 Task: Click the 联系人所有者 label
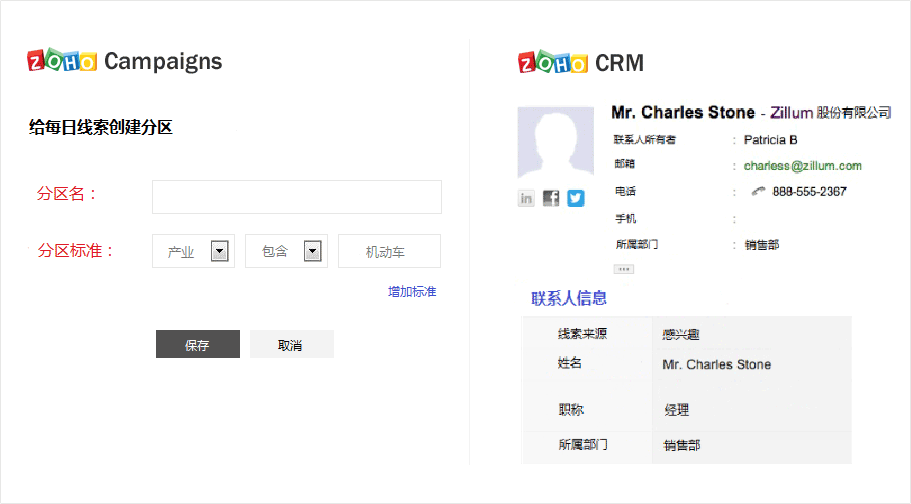(644, 140)
